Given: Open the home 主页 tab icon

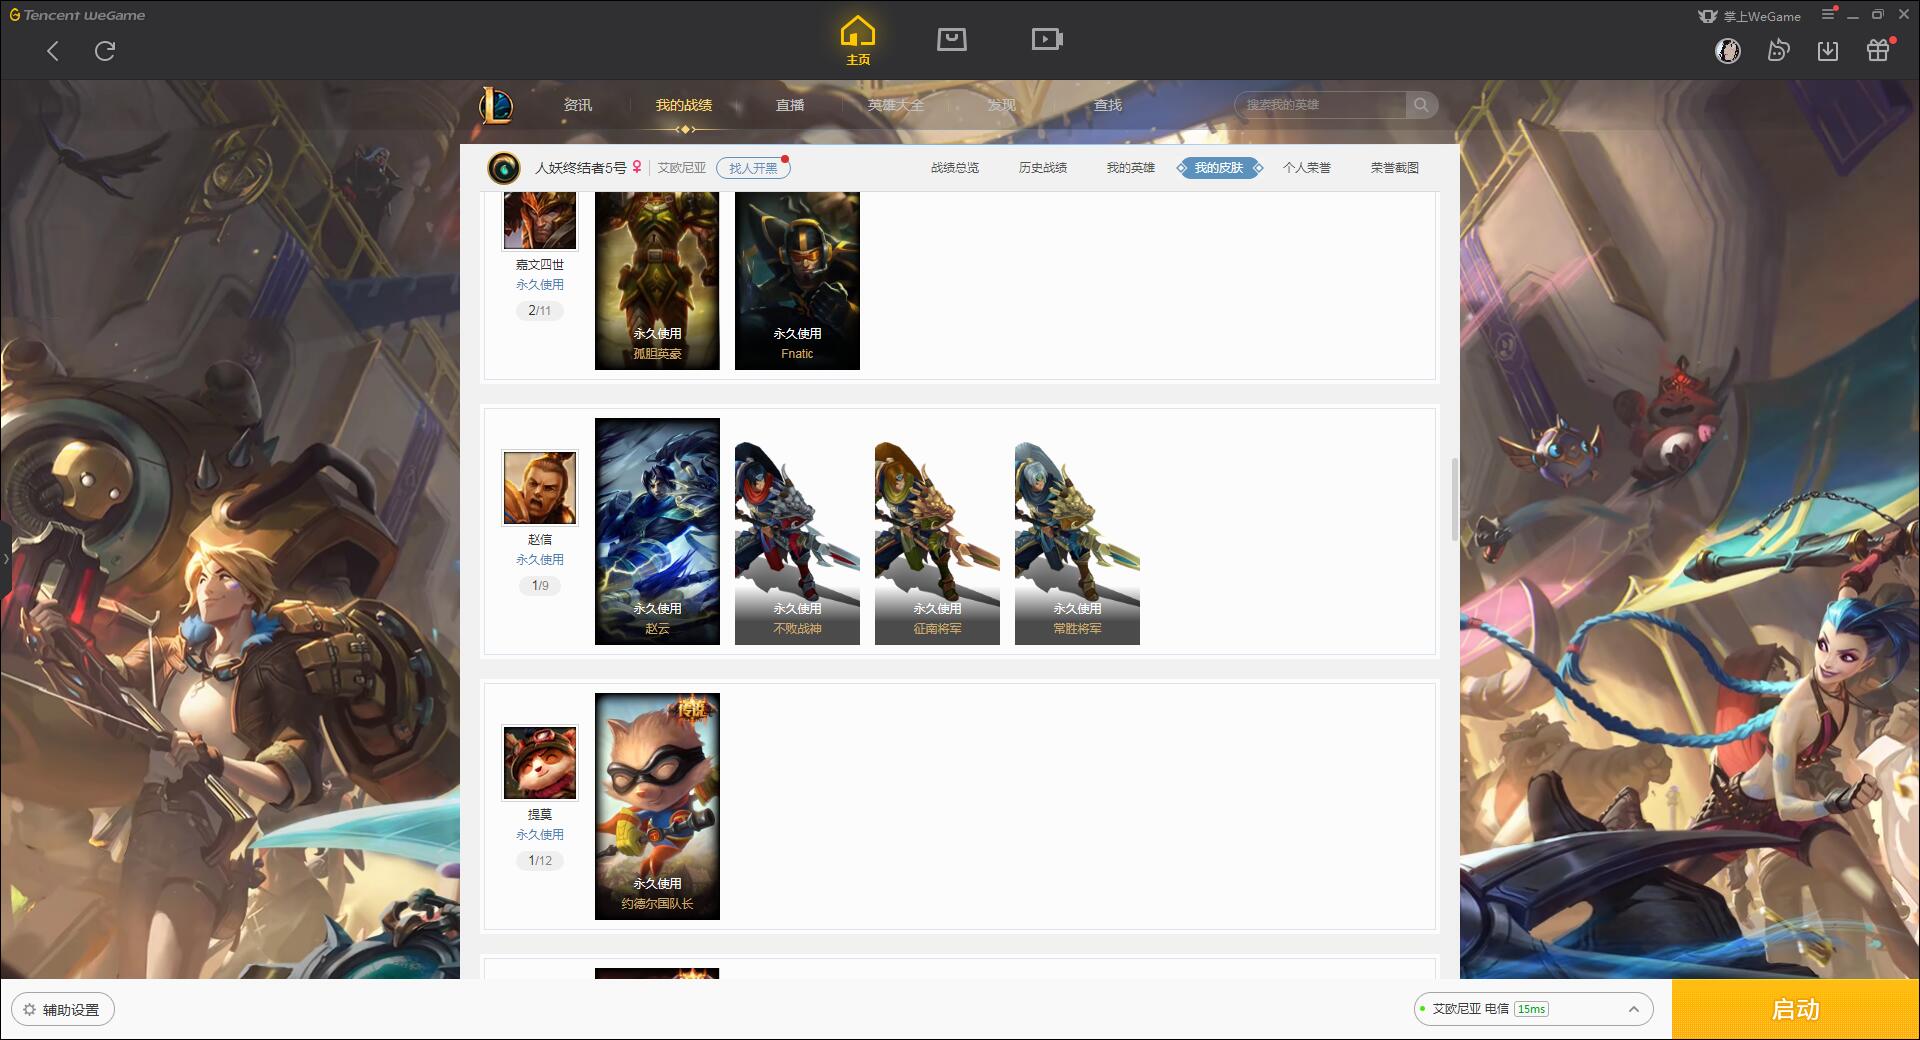Looking at the screenshot, I should 858,41.
